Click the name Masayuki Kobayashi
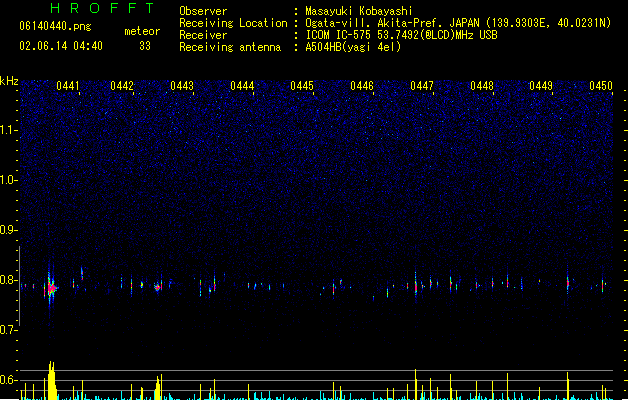 (359, 11)
